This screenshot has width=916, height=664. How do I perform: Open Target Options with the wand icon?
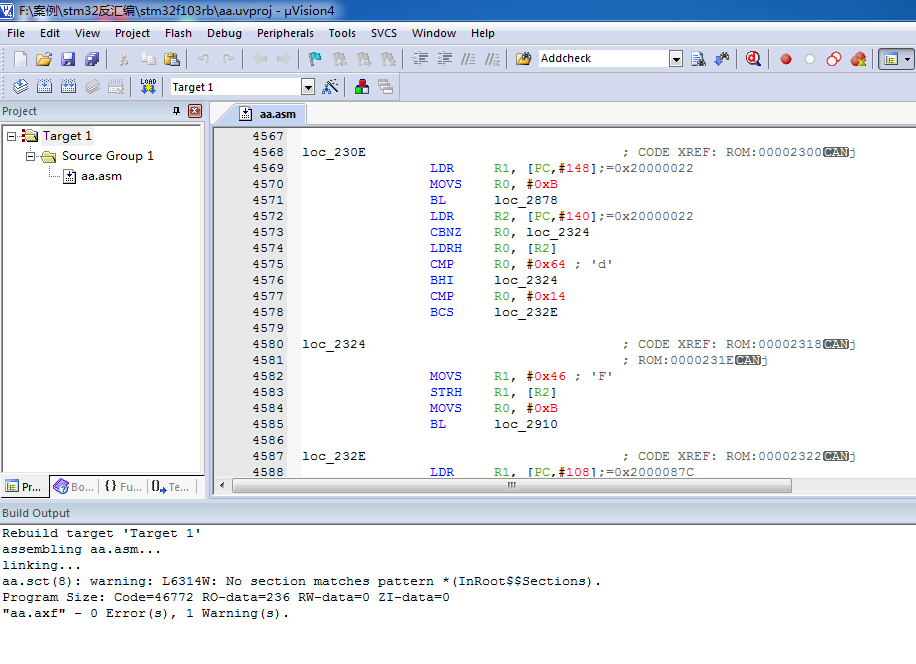pyautogui.click(x=331, y=87)
